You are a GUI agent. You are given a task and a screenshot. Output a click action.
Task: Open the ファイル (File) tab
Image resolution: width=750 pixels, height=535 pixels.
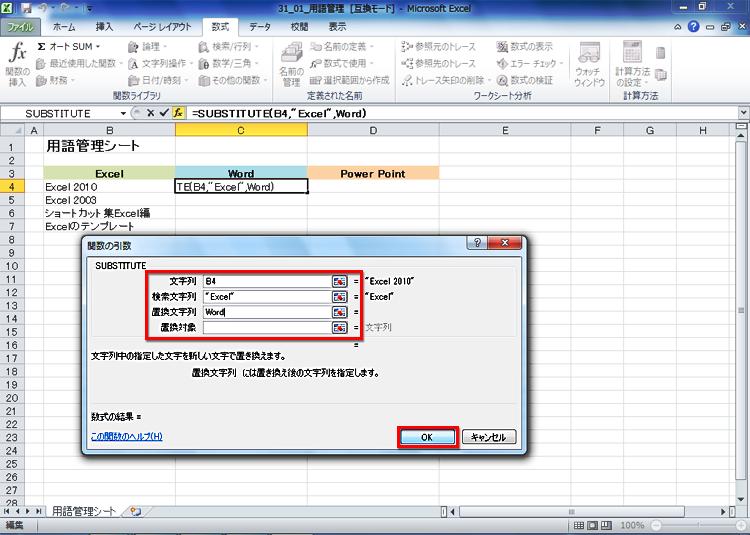20,27
